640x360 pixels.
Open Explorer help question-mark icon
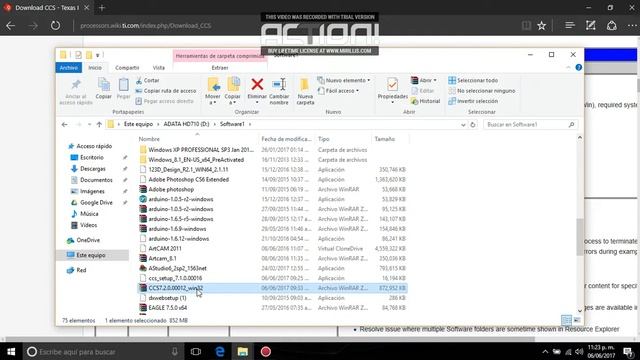point(578,67)
